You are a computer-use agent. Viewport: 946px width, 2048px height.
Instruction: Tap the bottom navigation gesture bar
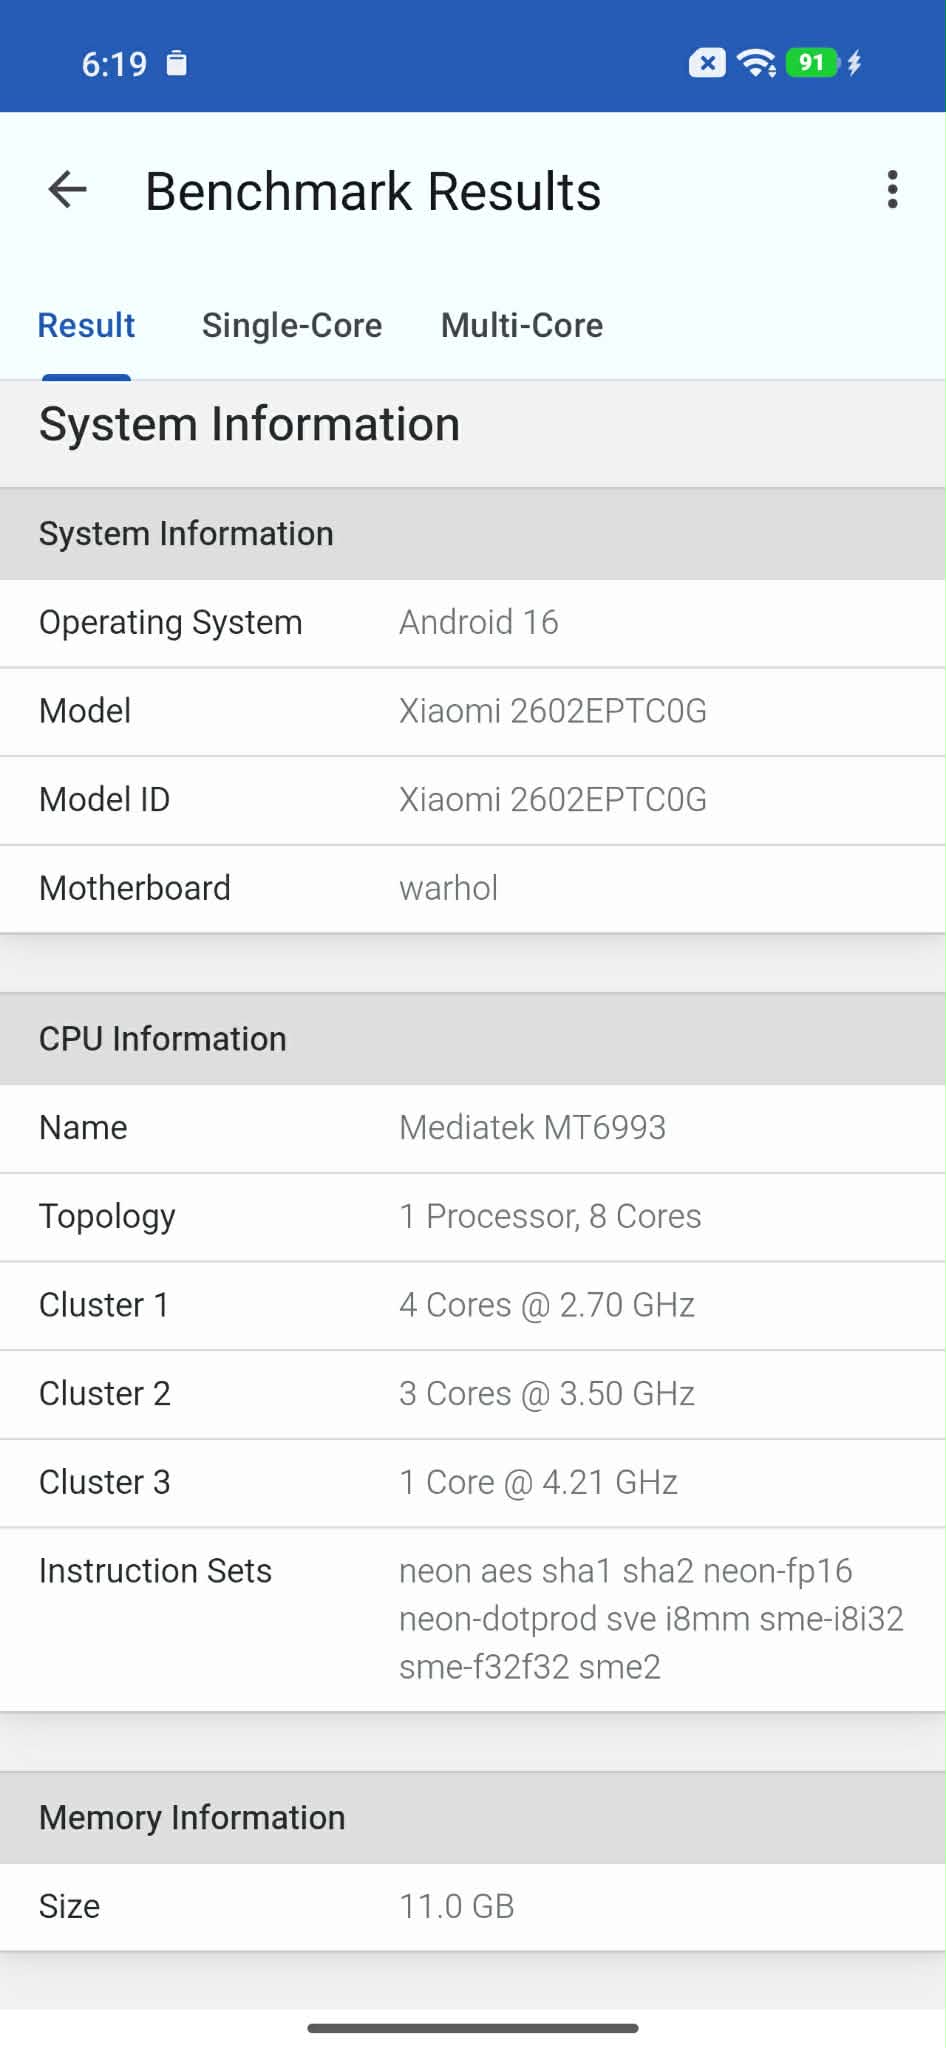click(473, 2028)
